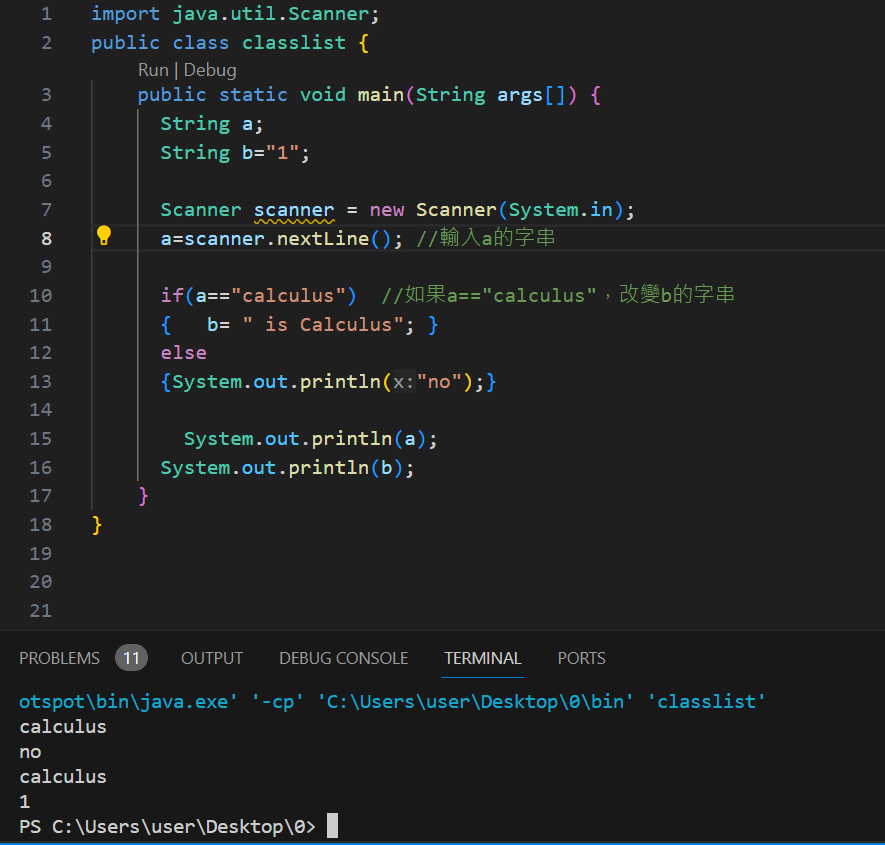The width and height of the screenshot is (885, 845).
Task: Open the OUTPUT panel tab
Action: [212, 658]
